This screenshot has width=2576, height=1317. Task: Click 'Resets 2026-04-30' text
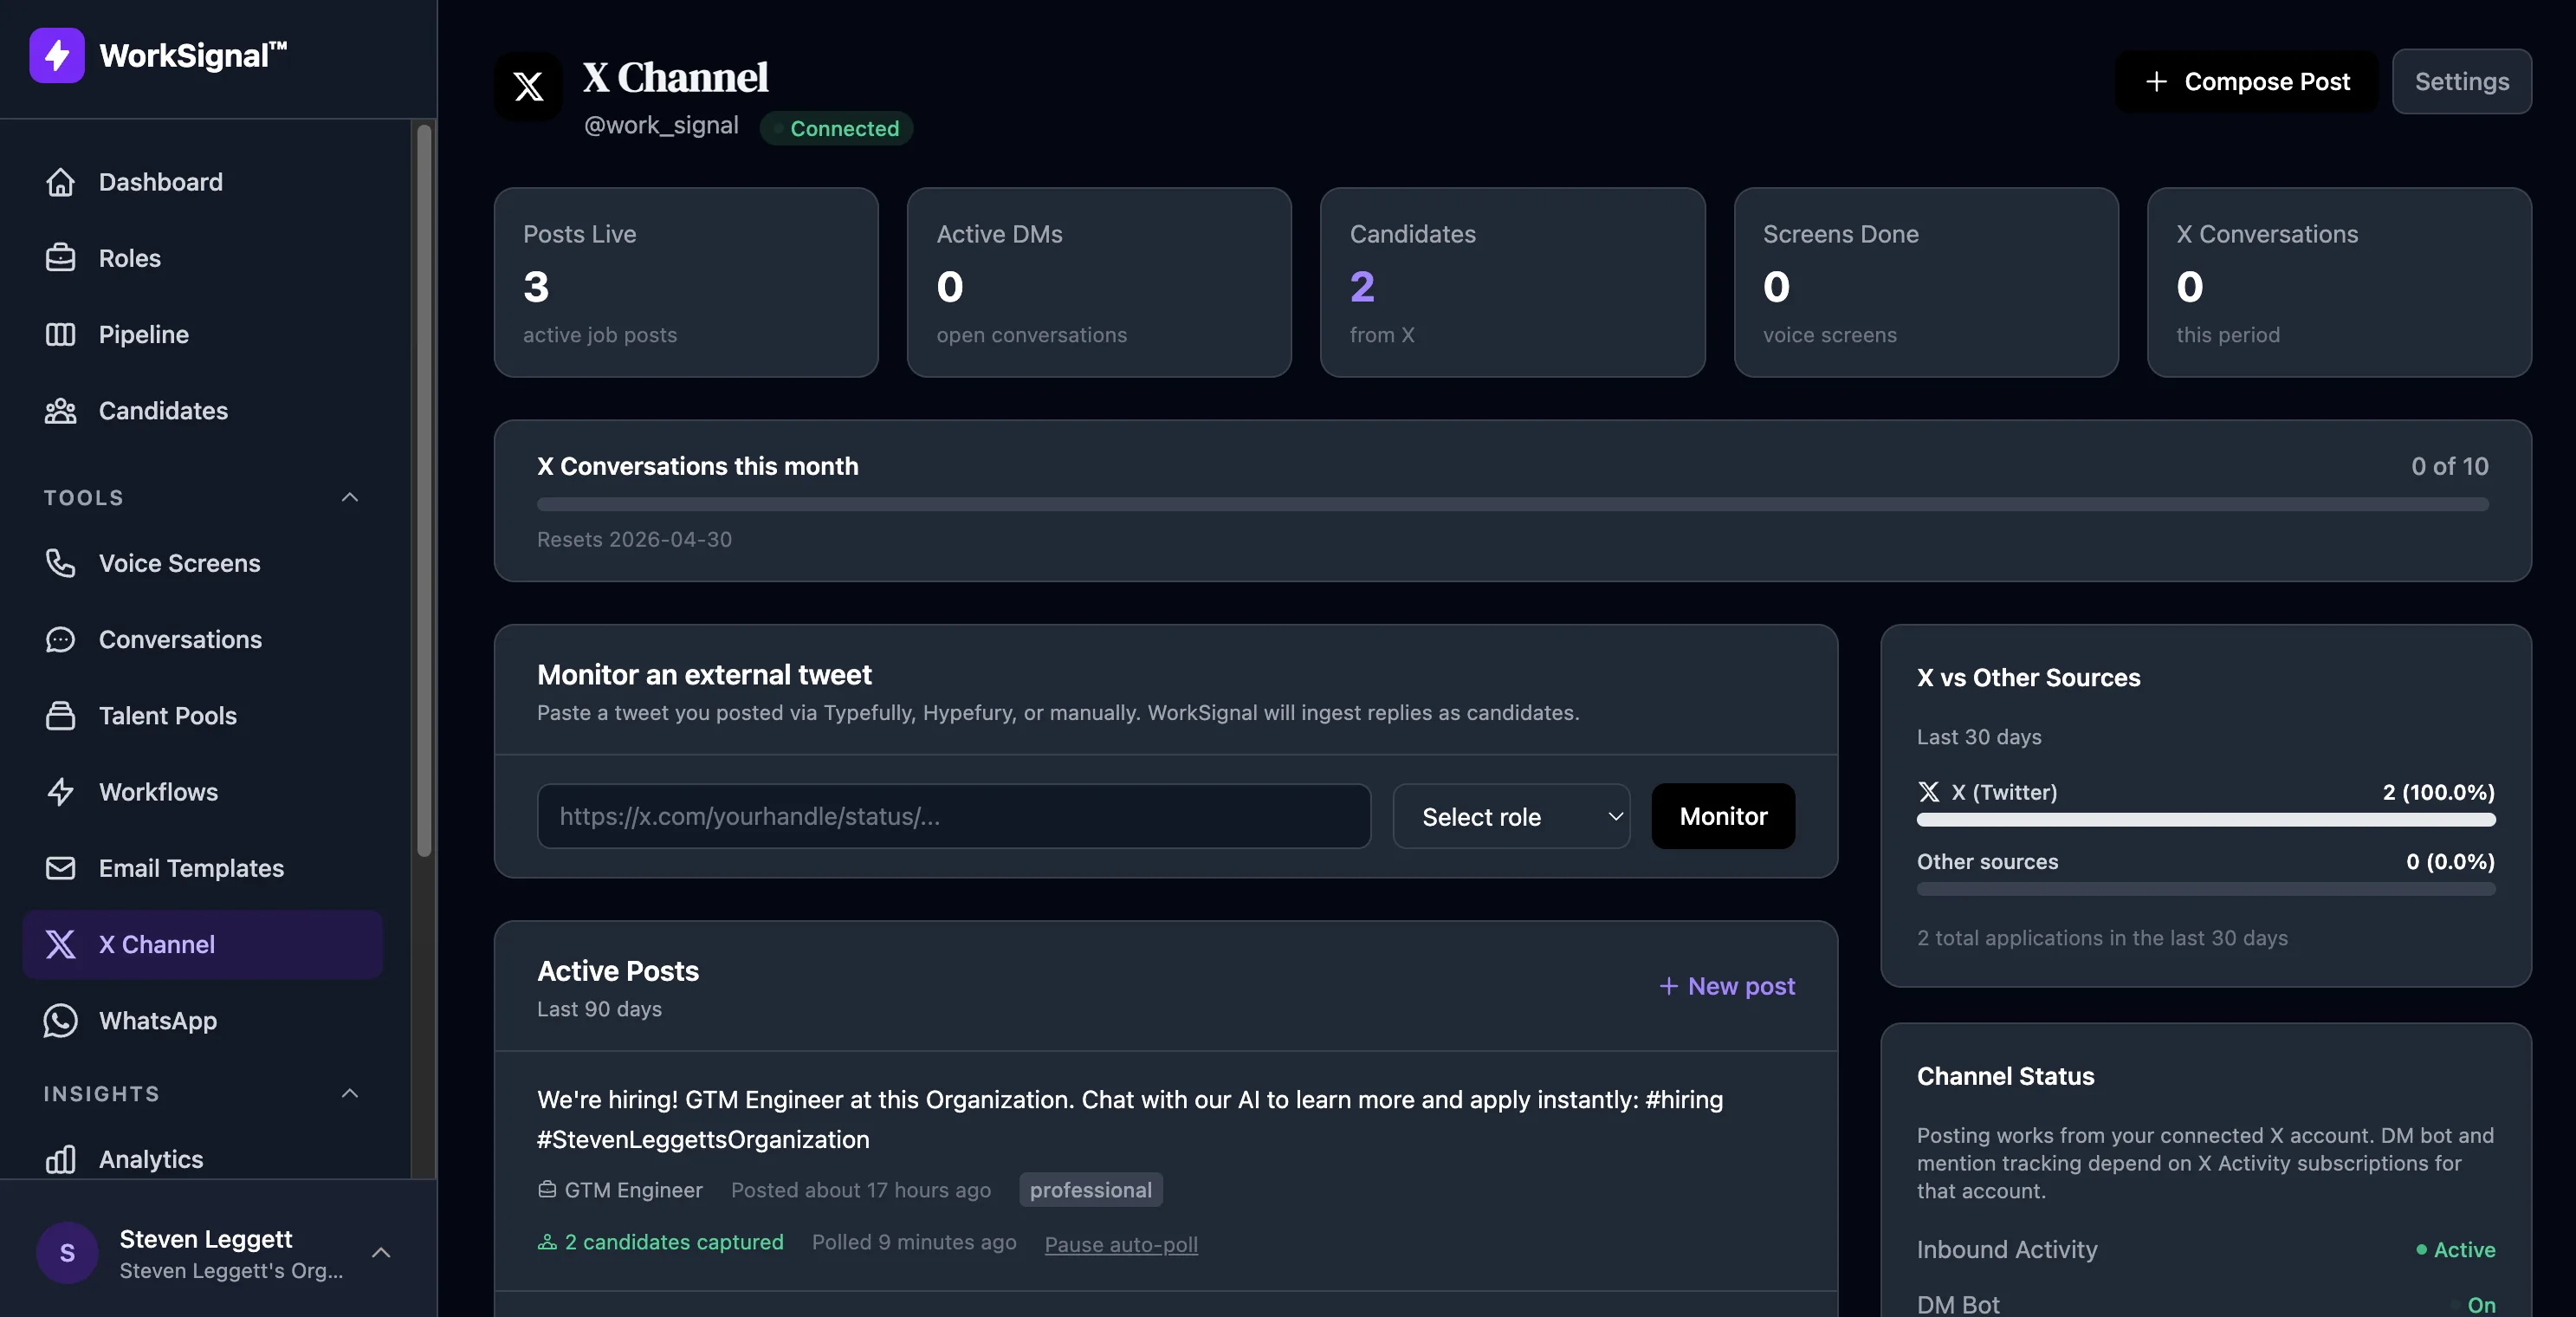tap(634, 539)
